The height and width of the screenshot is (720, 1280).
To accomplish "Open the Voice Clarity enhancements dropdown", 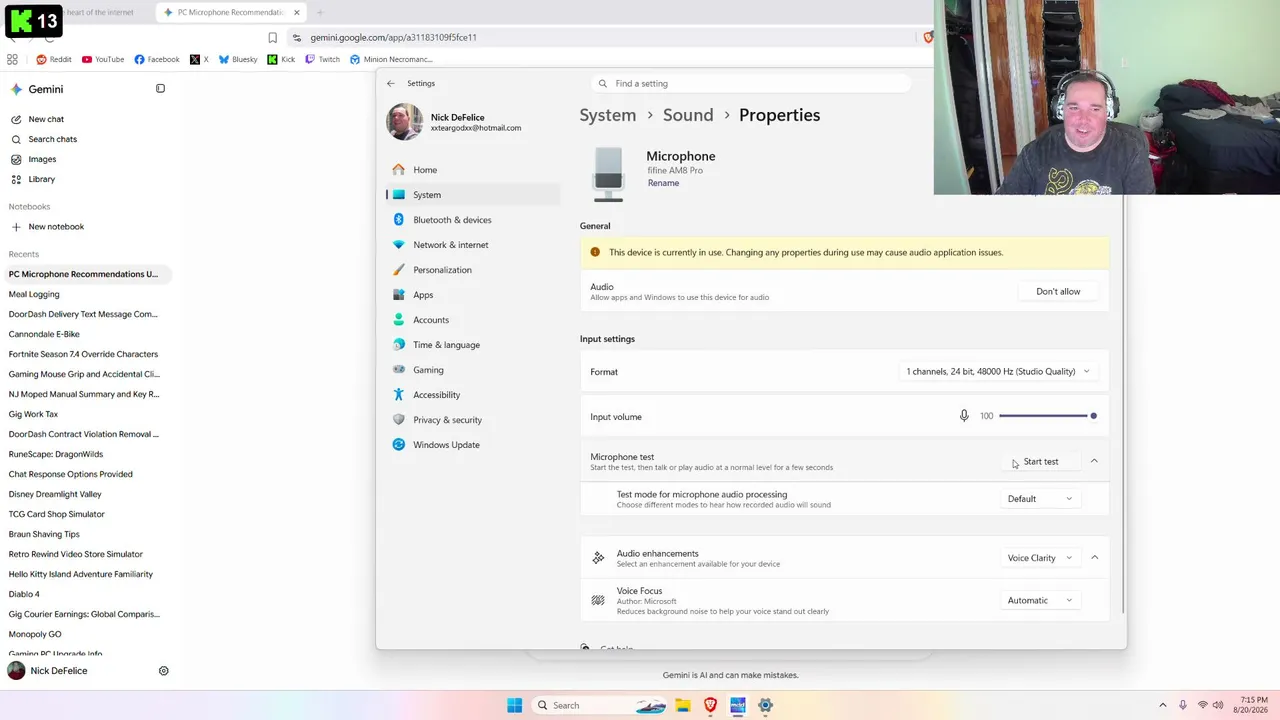I will click(1039, 558).
